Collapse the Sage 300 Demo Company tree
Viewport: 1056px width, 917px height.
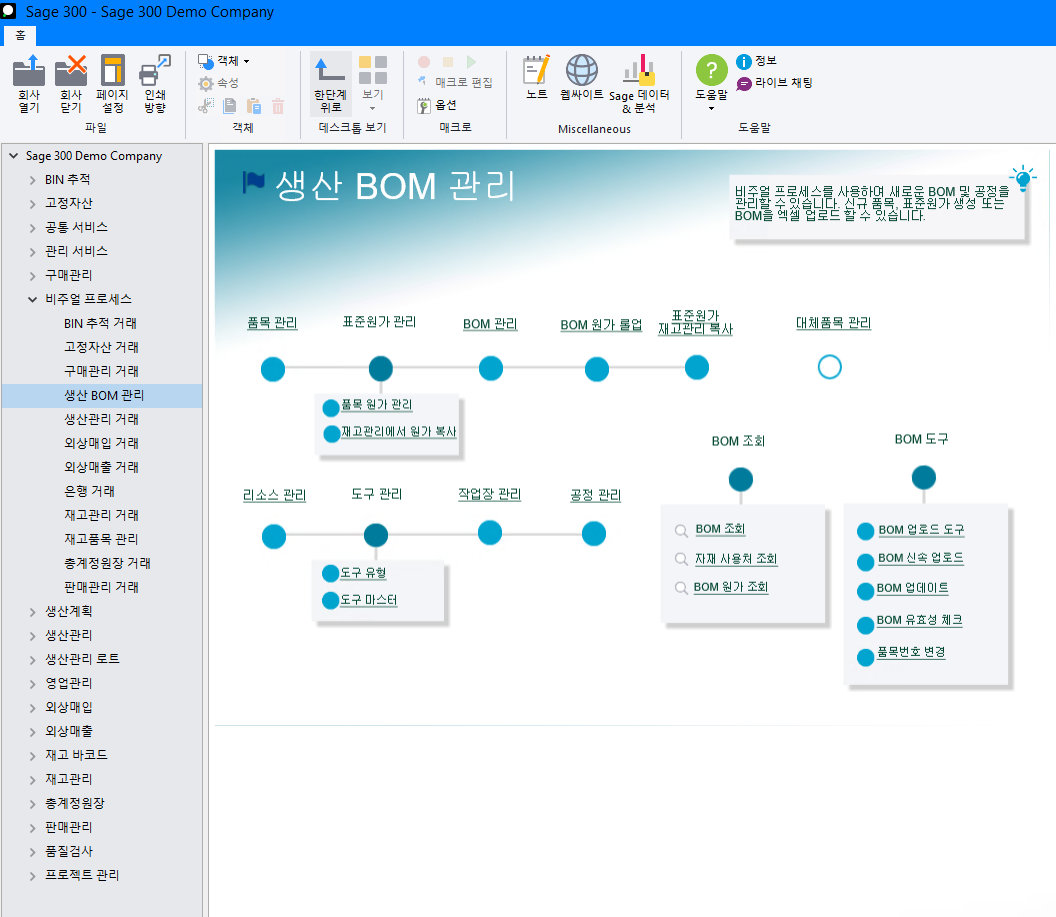pyautogui.click(x=13, y=156)
